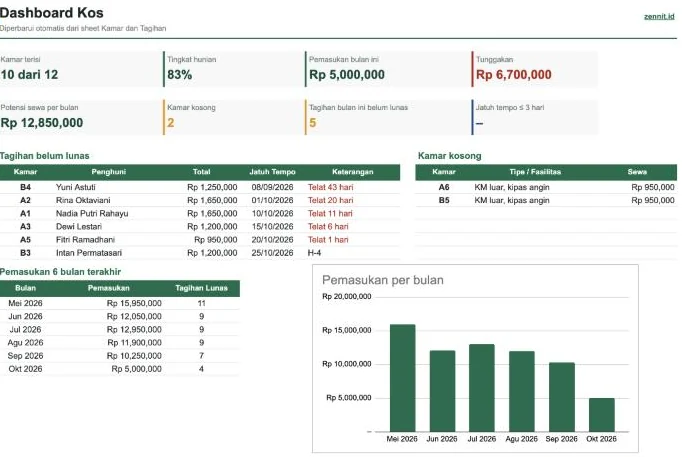
Task: Click the Rp 20,000,000 axis label
Action: point(347,297)
